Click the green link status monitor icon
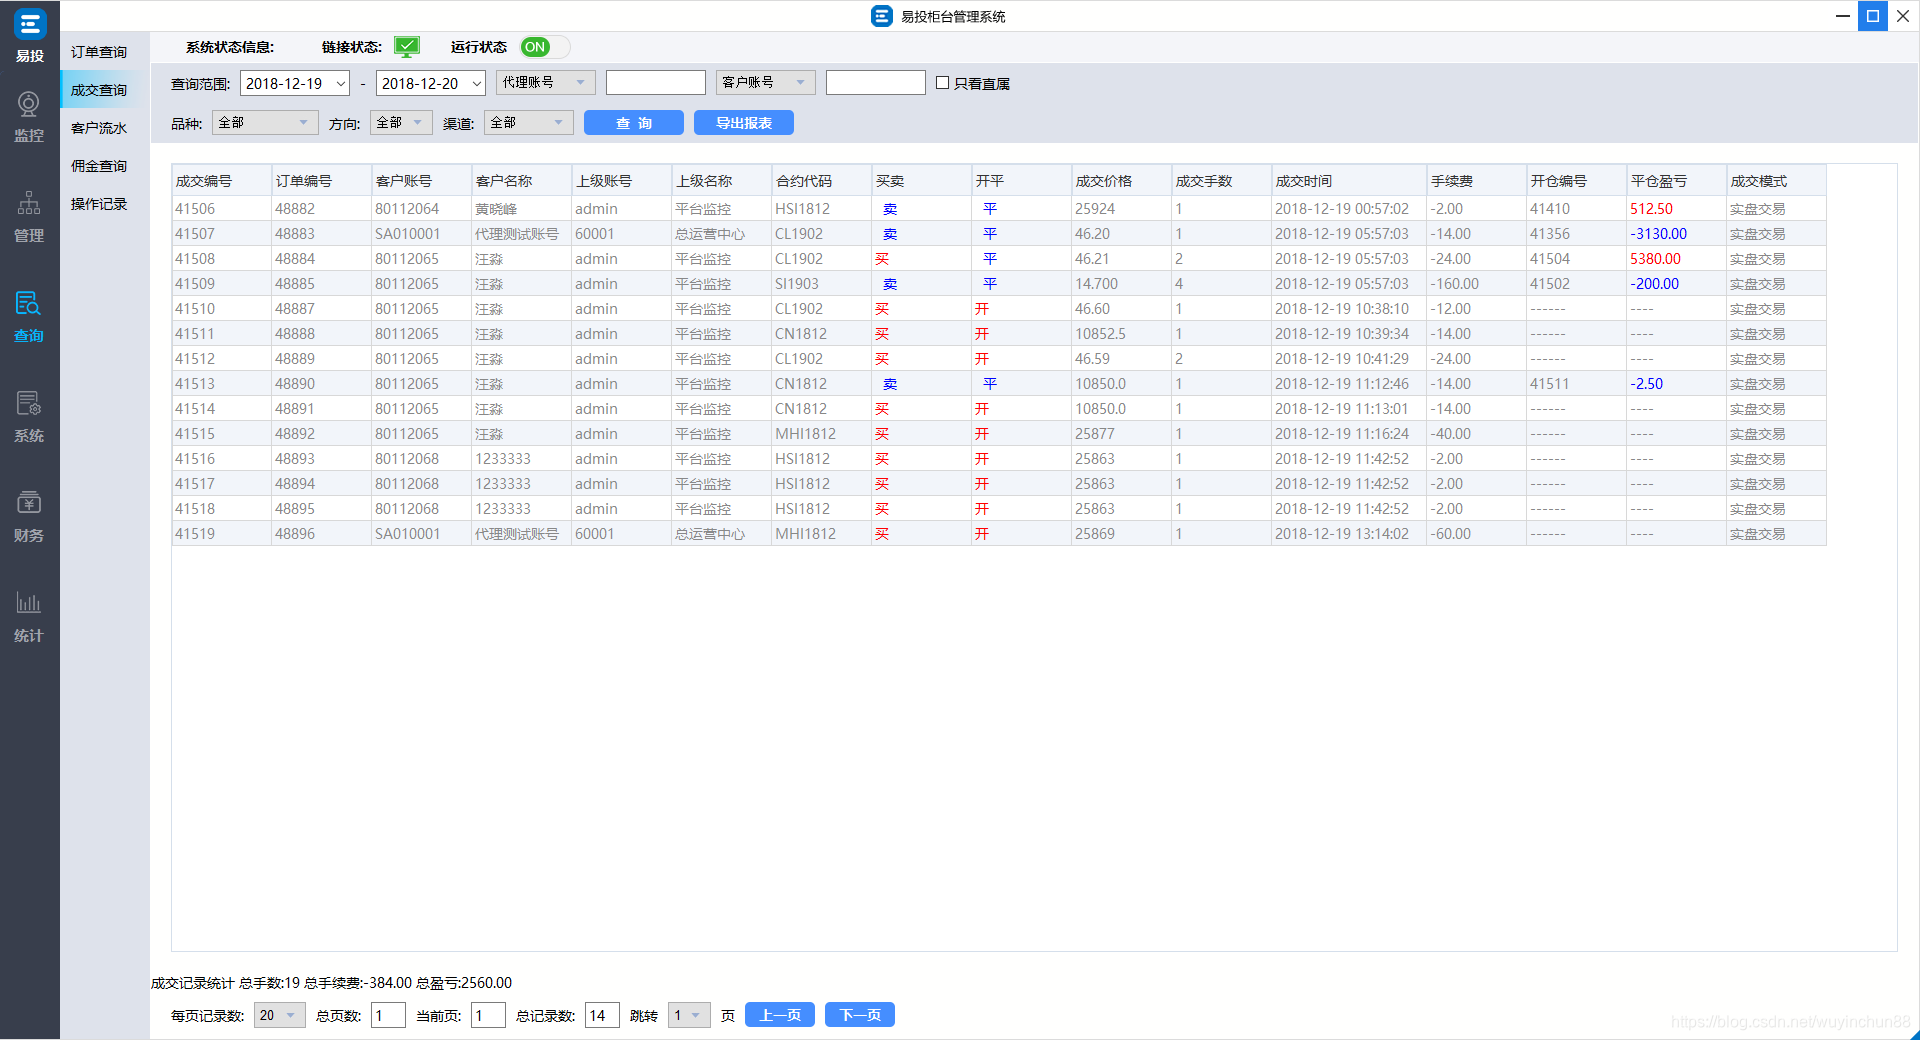Screen dimensions: 1920x1040 point(407,46)
